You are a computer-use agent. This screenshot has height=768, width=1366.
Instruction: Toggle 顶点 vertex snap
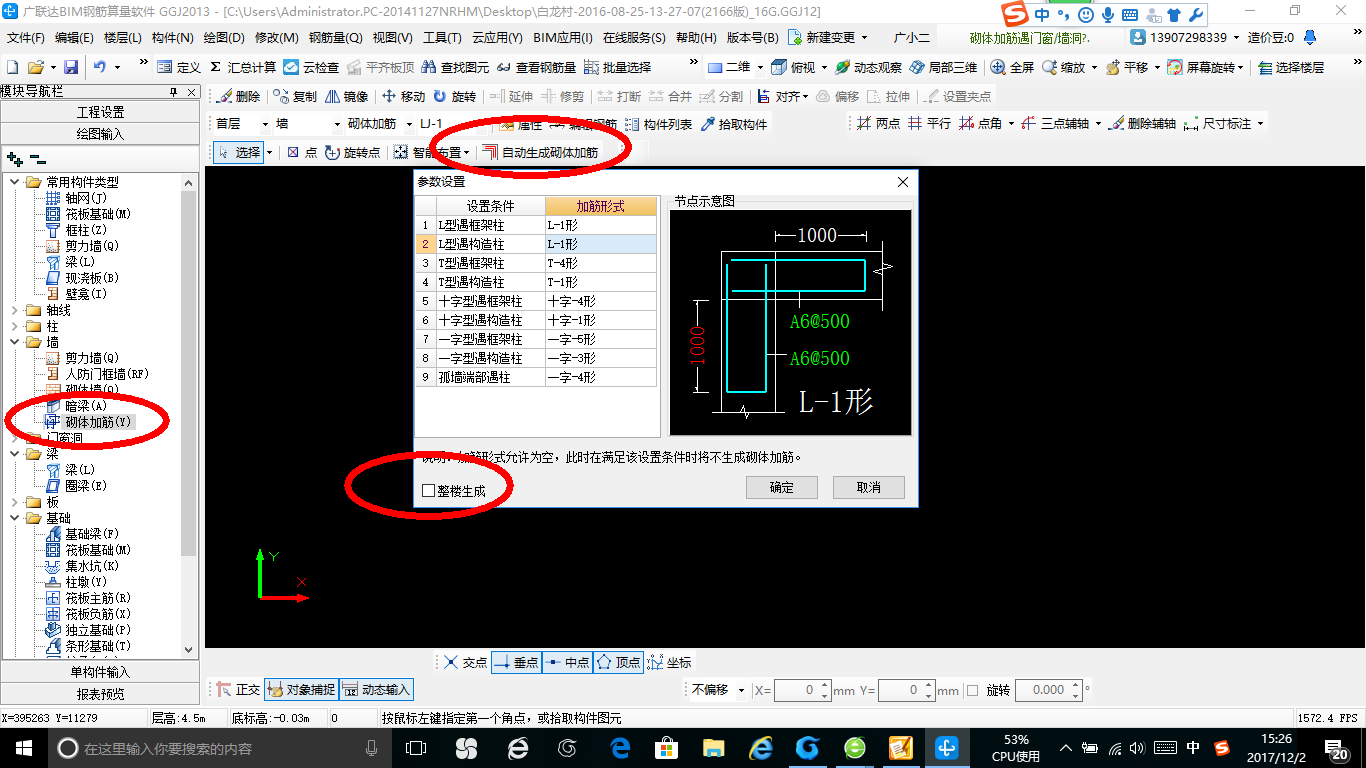point(618,662)
